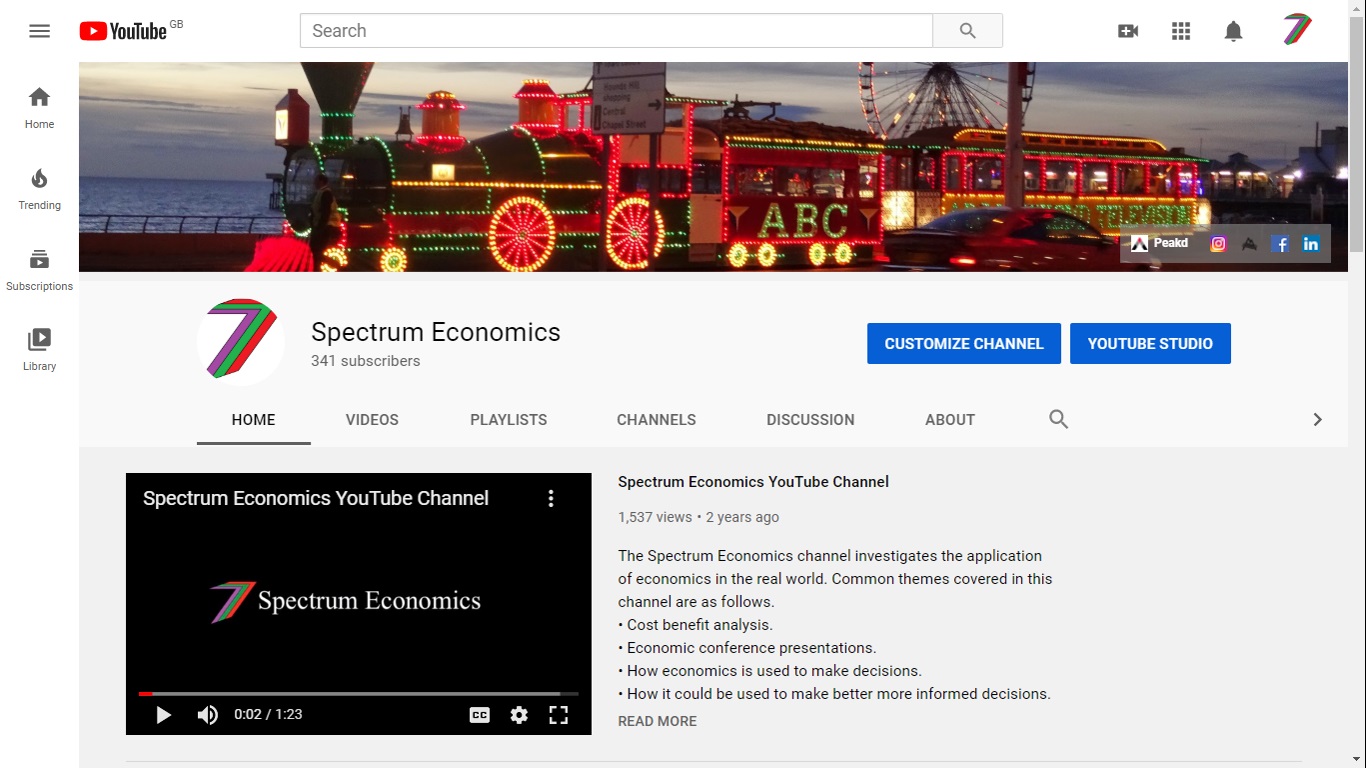Viewport: 1366px width, 768px height.
Task: Click the Cost benefit analysis bullet
Action: point(695,625)
